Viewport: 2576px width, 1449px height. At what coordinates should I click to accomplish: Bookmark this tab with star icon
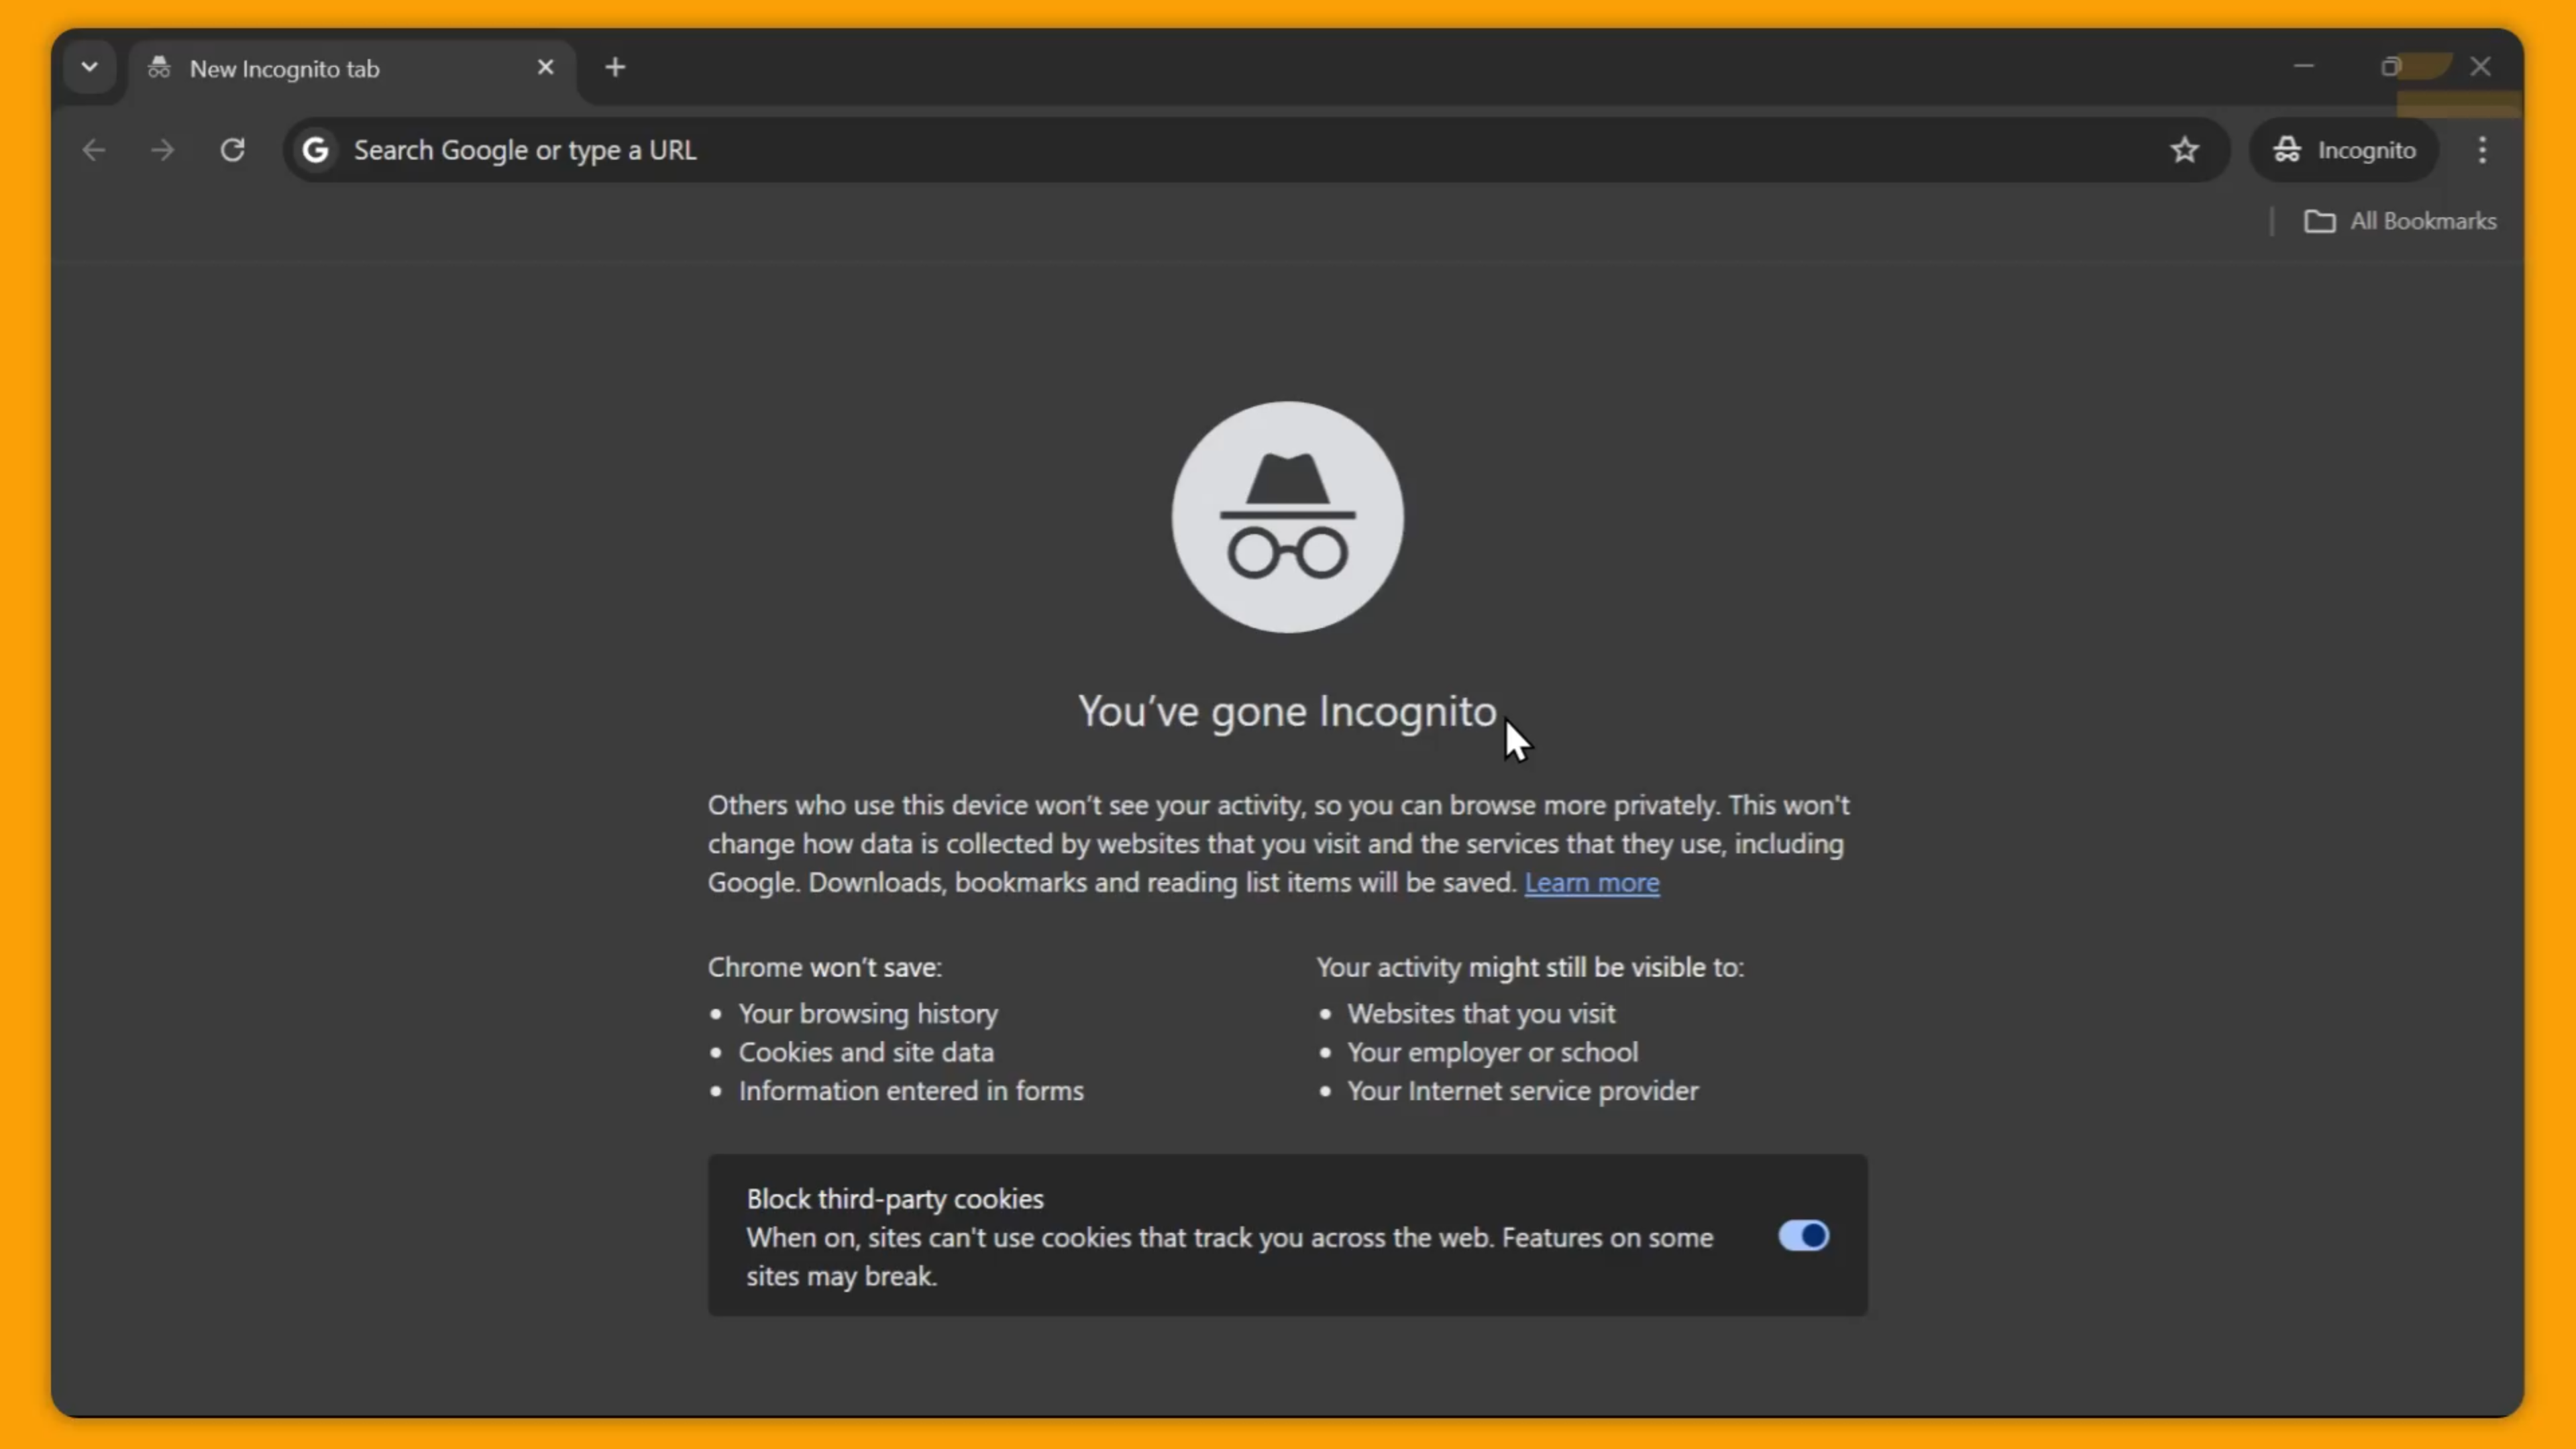[2185, 150]
